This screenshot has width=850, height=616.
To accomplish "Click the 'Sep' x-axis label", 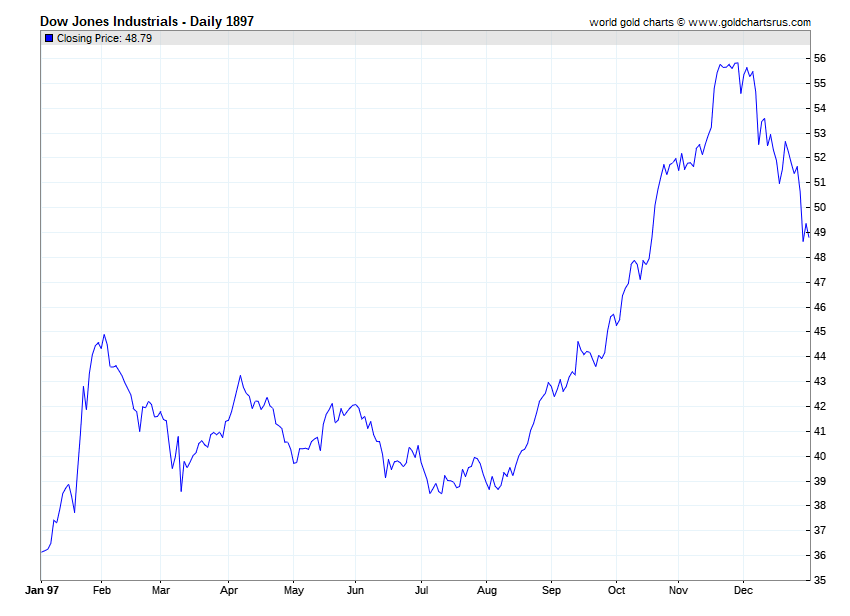I will coord(551,590).
